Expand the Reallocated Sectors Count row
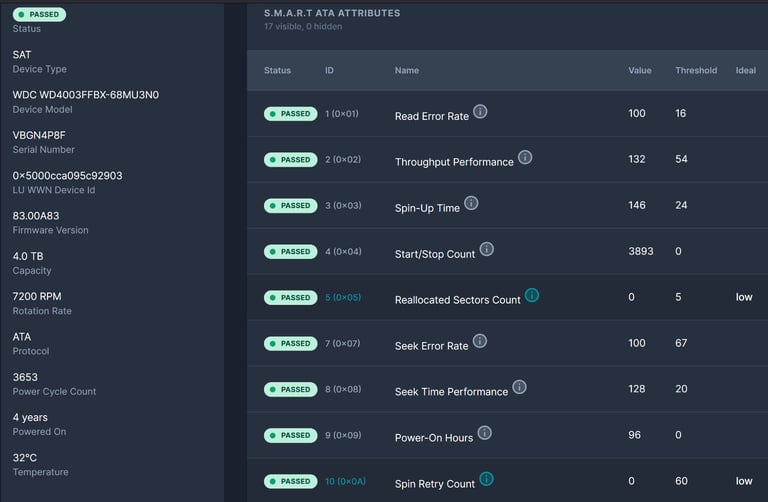The height and width of the screenshot is (502, 768). point(507,297)
